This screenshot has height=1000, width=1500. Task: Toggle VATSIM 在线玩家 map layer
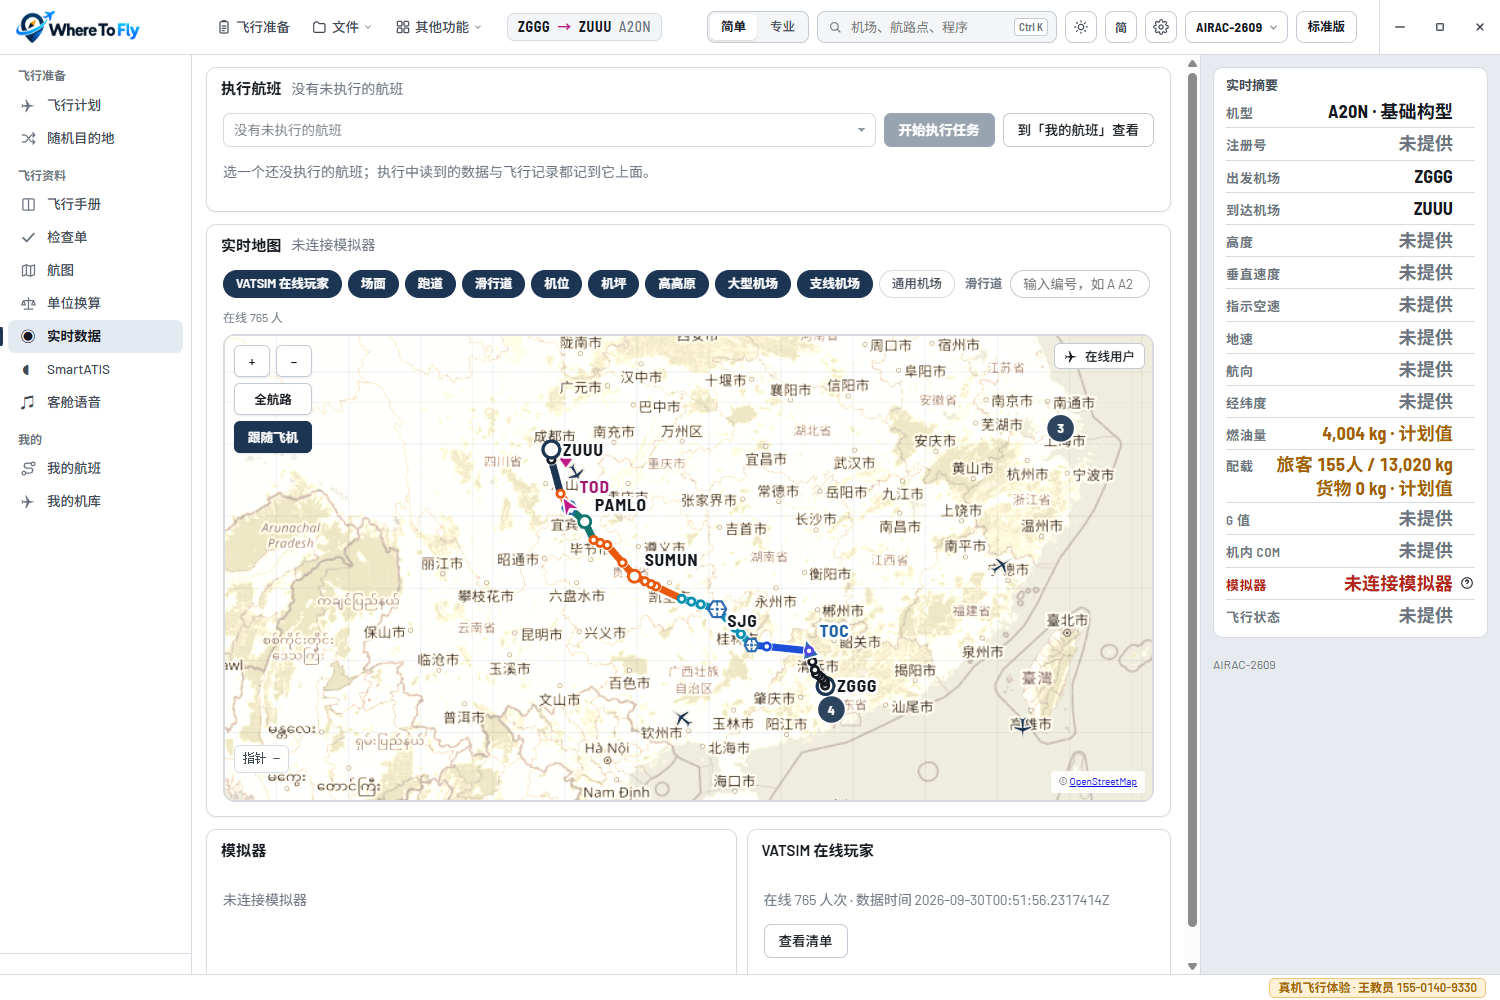pos(282,284)
